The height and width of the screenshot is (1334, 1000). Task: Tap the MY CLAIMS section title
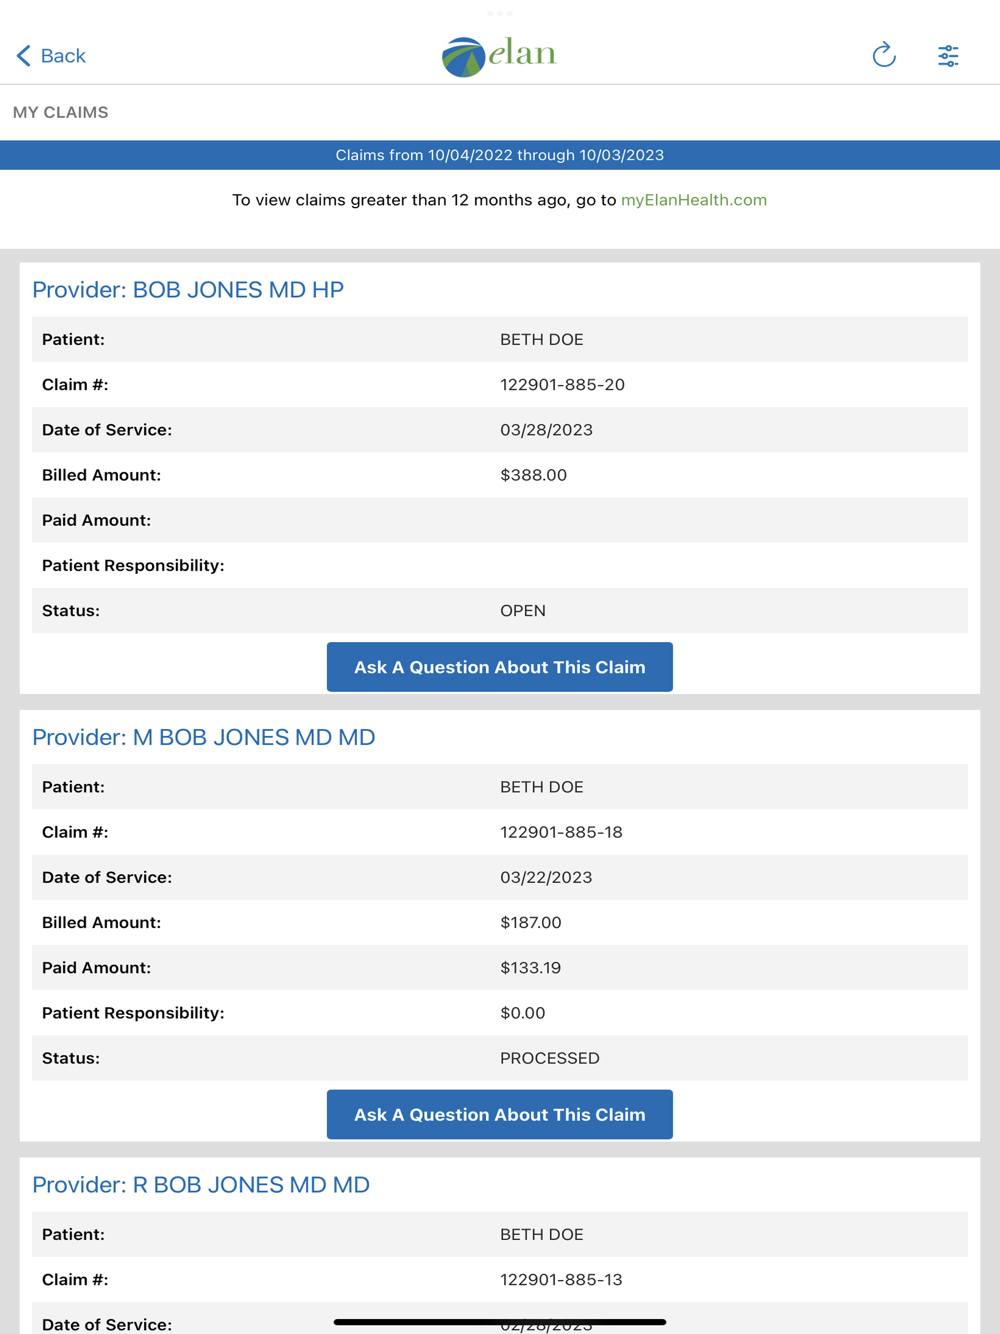coord(61,112)
